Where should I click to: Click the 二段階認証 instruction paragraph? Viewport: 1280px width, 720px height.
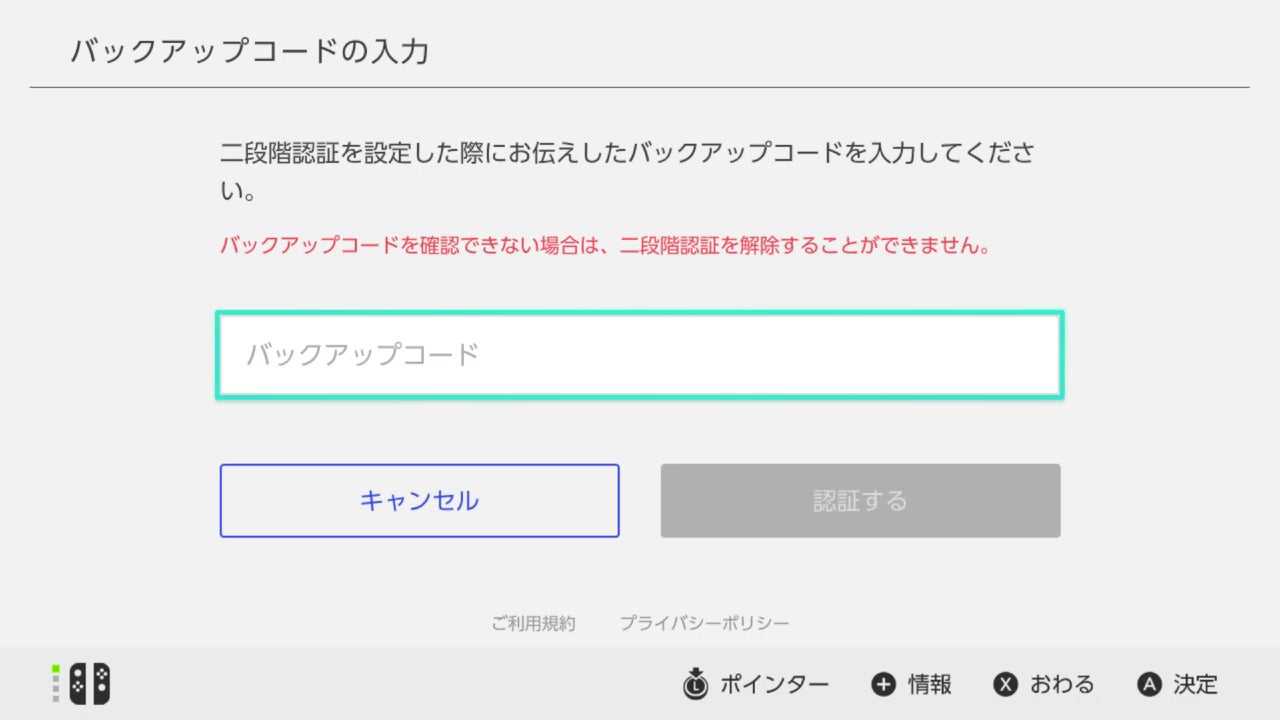tap(627, 171)
